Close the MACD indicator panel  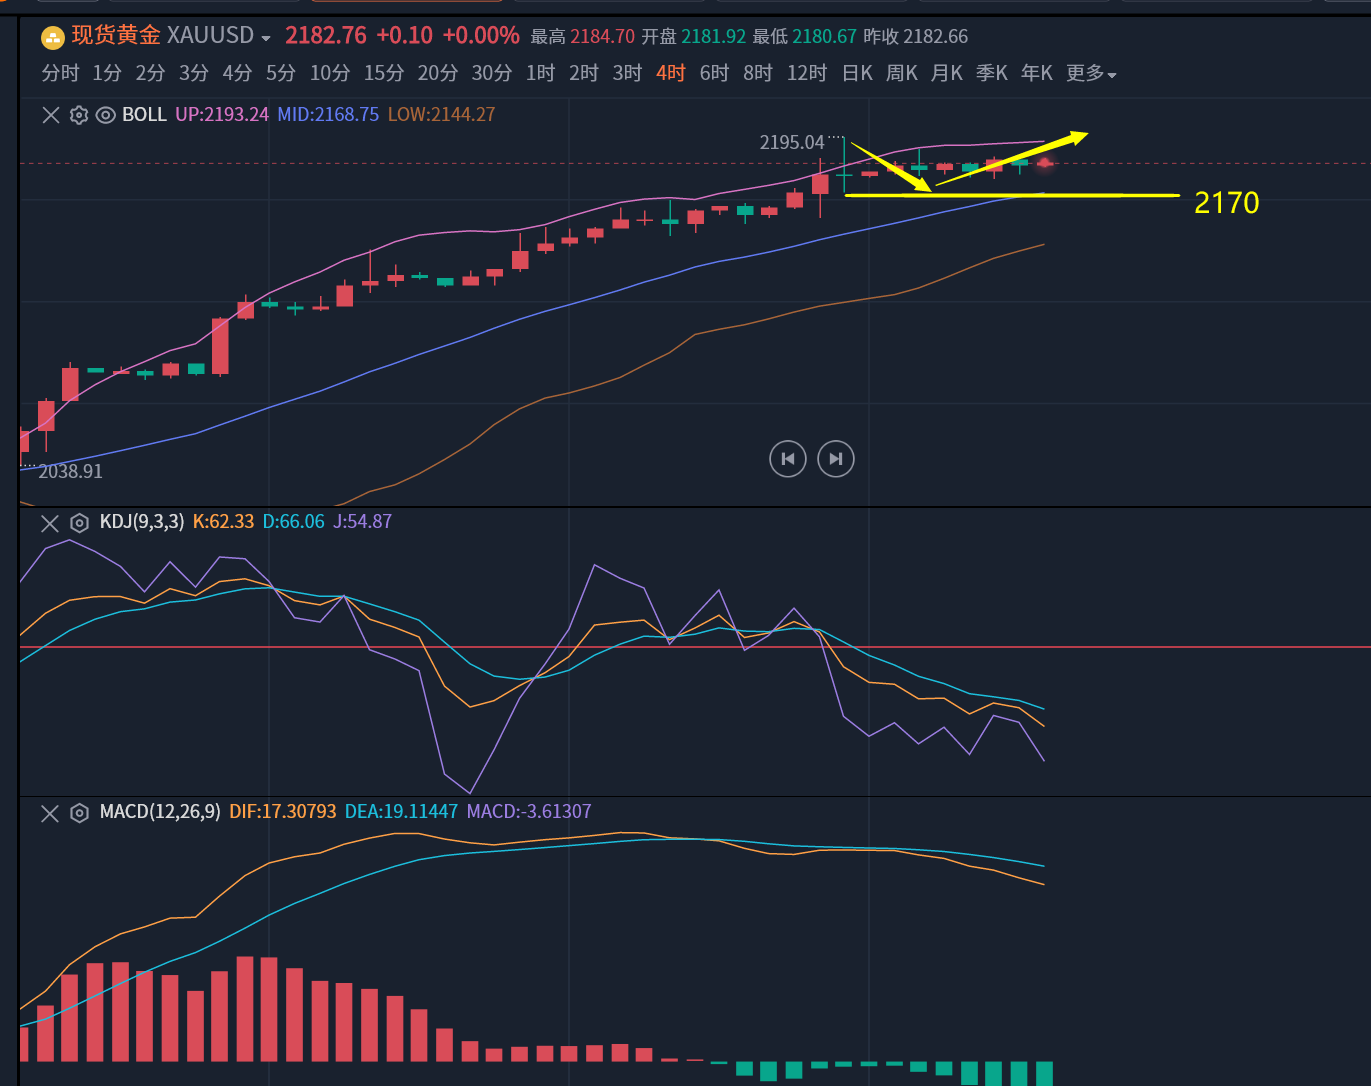point(50,812)
